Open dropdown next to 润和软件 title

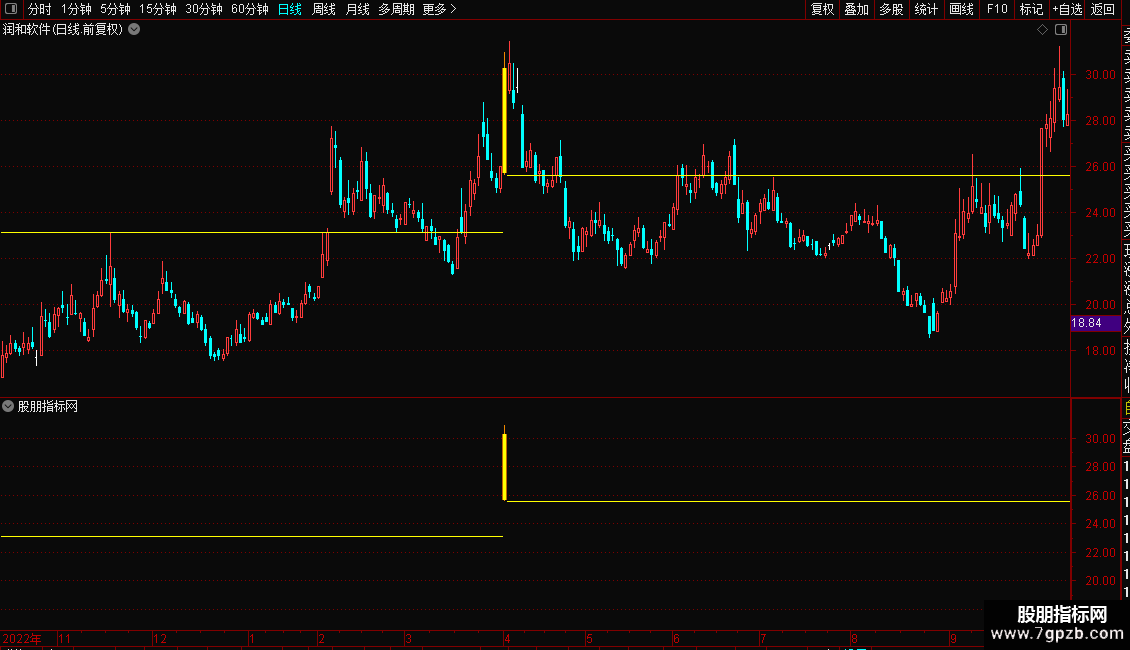click(x=134, y=30)
